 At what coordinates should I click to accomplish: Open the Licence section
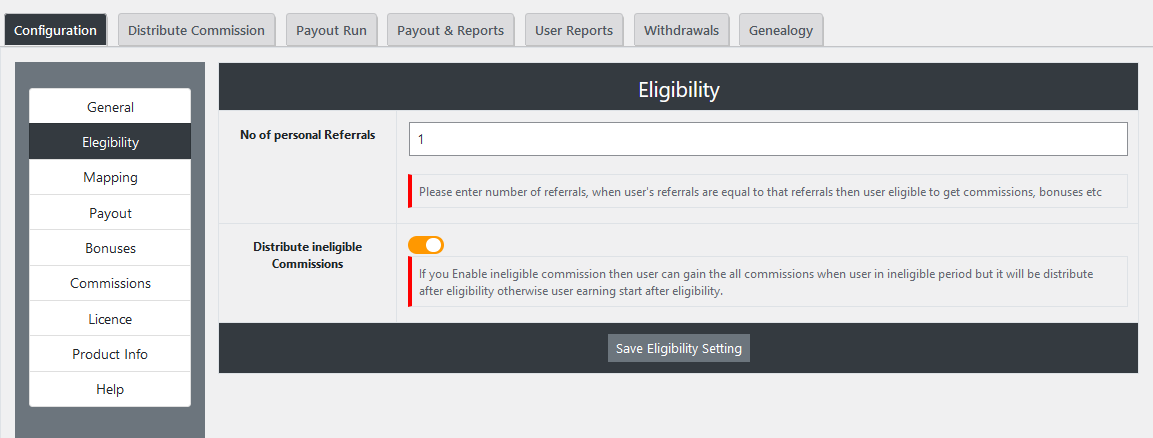coord(110,319)
